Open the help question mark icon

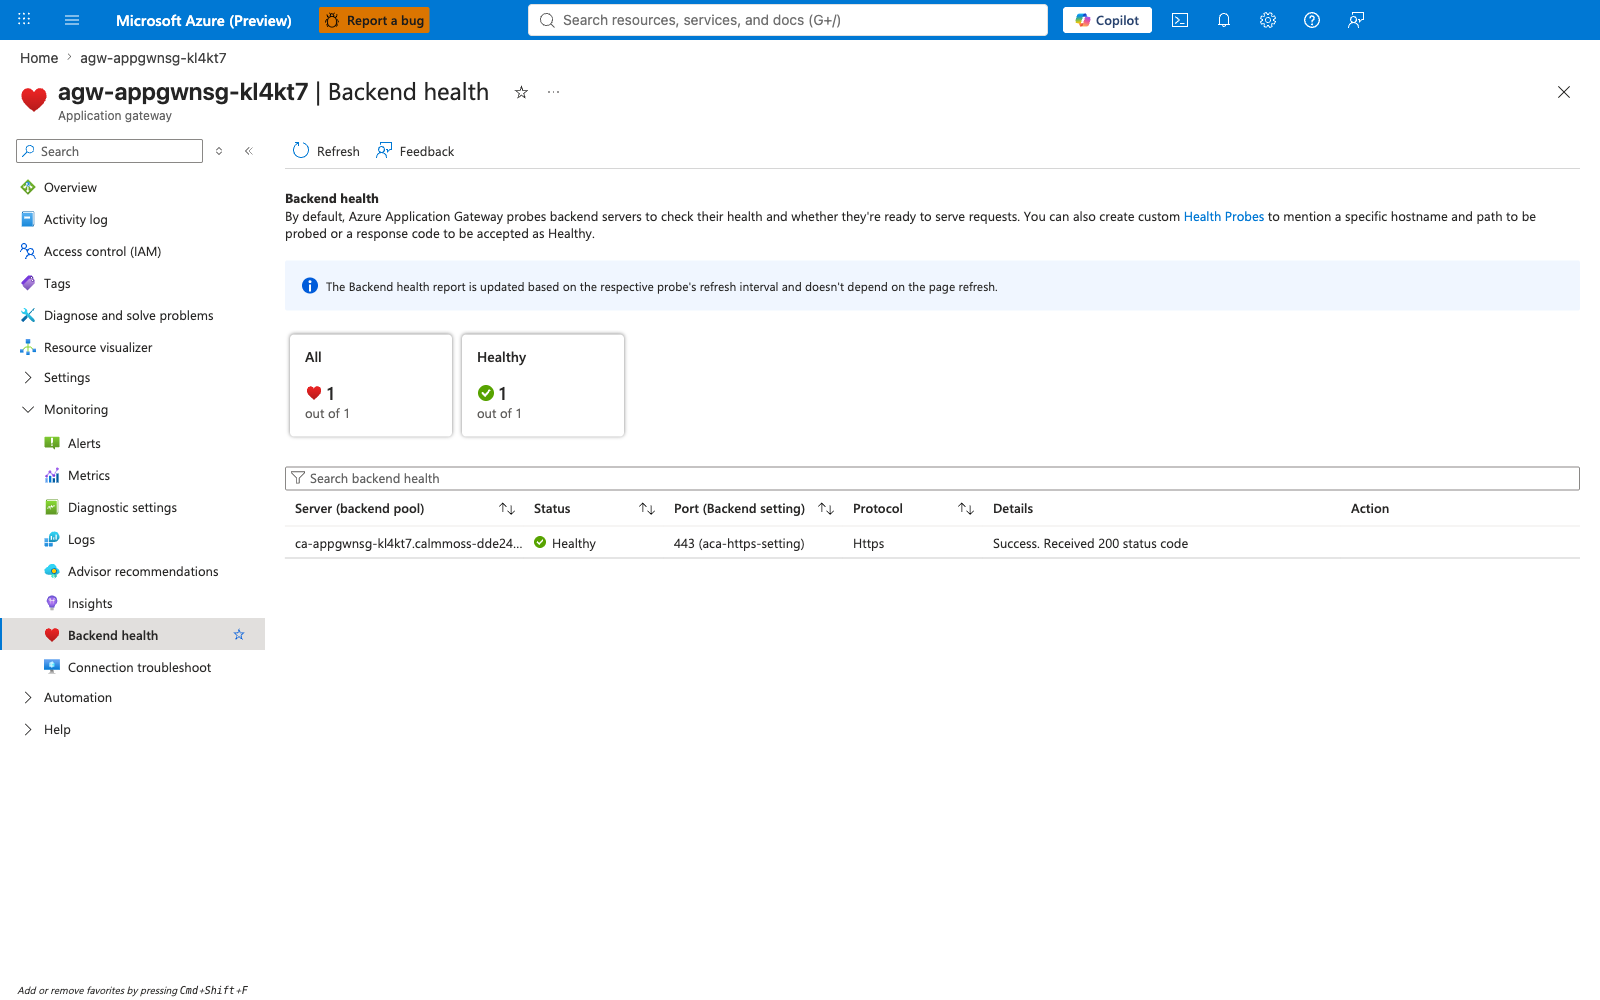click(1312, 20)
